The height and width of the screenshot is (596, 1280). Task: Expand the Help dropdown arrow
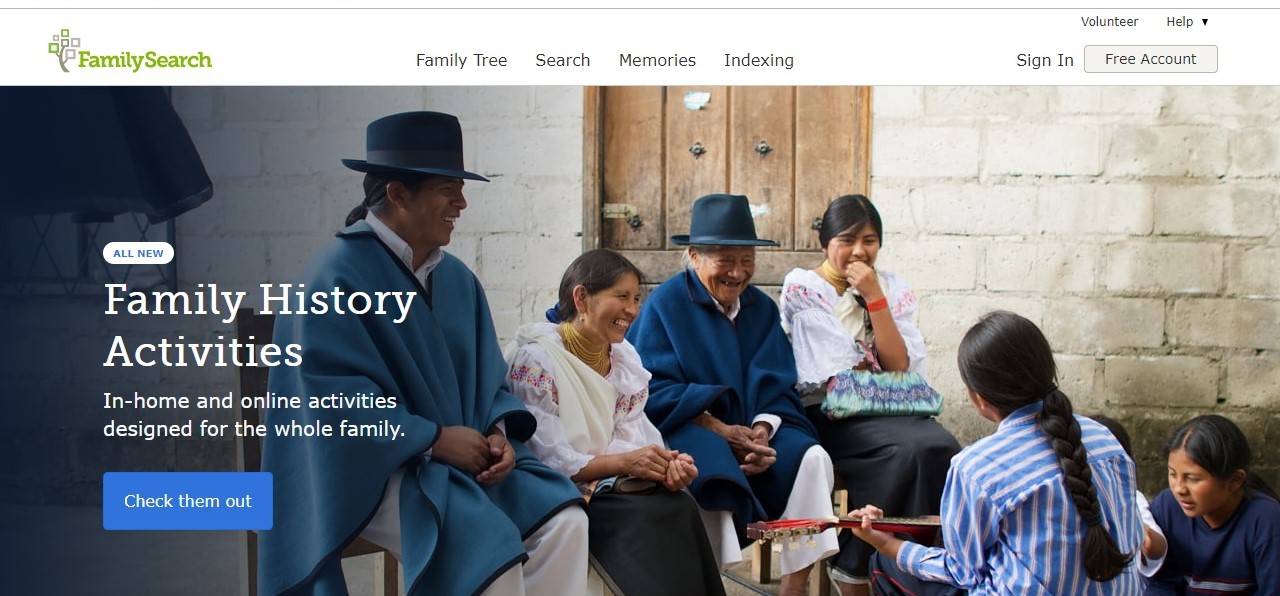pyautogui.click(x=1205, y=22)
